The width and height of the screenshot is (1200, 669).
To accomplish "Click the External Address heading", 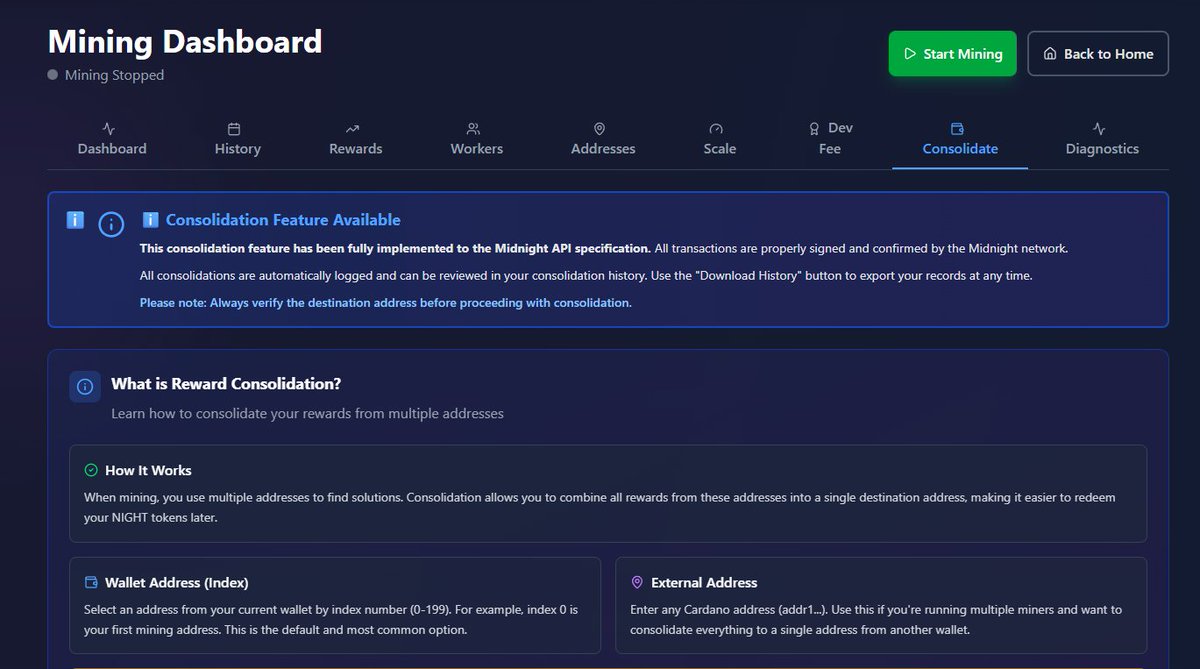I will 704,582.
